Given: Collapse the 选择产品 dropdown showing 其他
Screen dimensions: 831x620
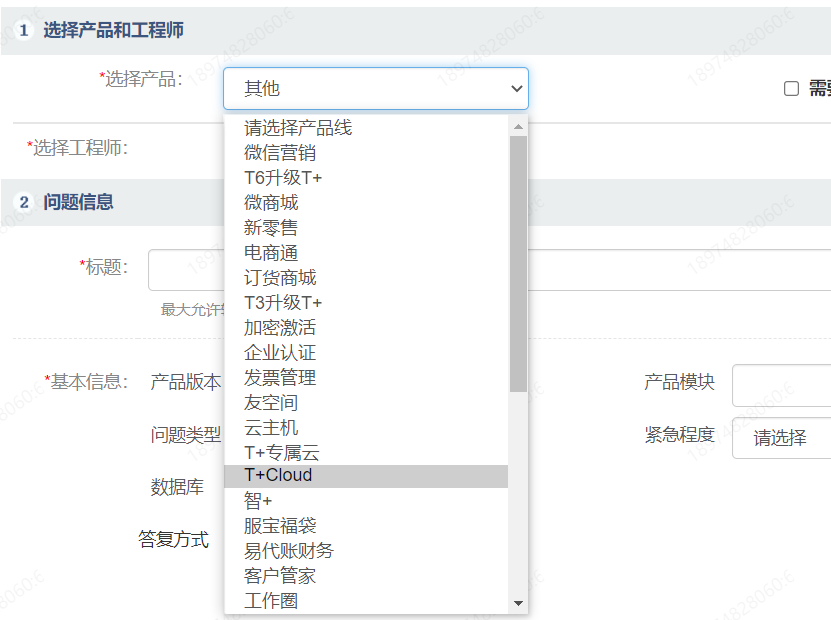Looking at the screenshot, I should point(376,88).
